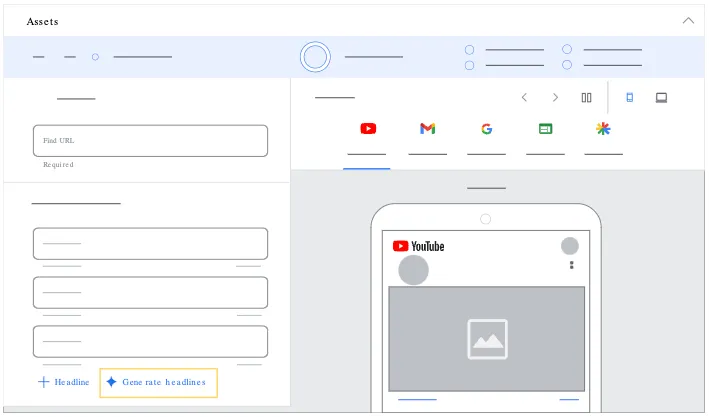Click the profile avatar in phone preview
This screenshot has width=709, height=417.
click(x=570, y=246)
